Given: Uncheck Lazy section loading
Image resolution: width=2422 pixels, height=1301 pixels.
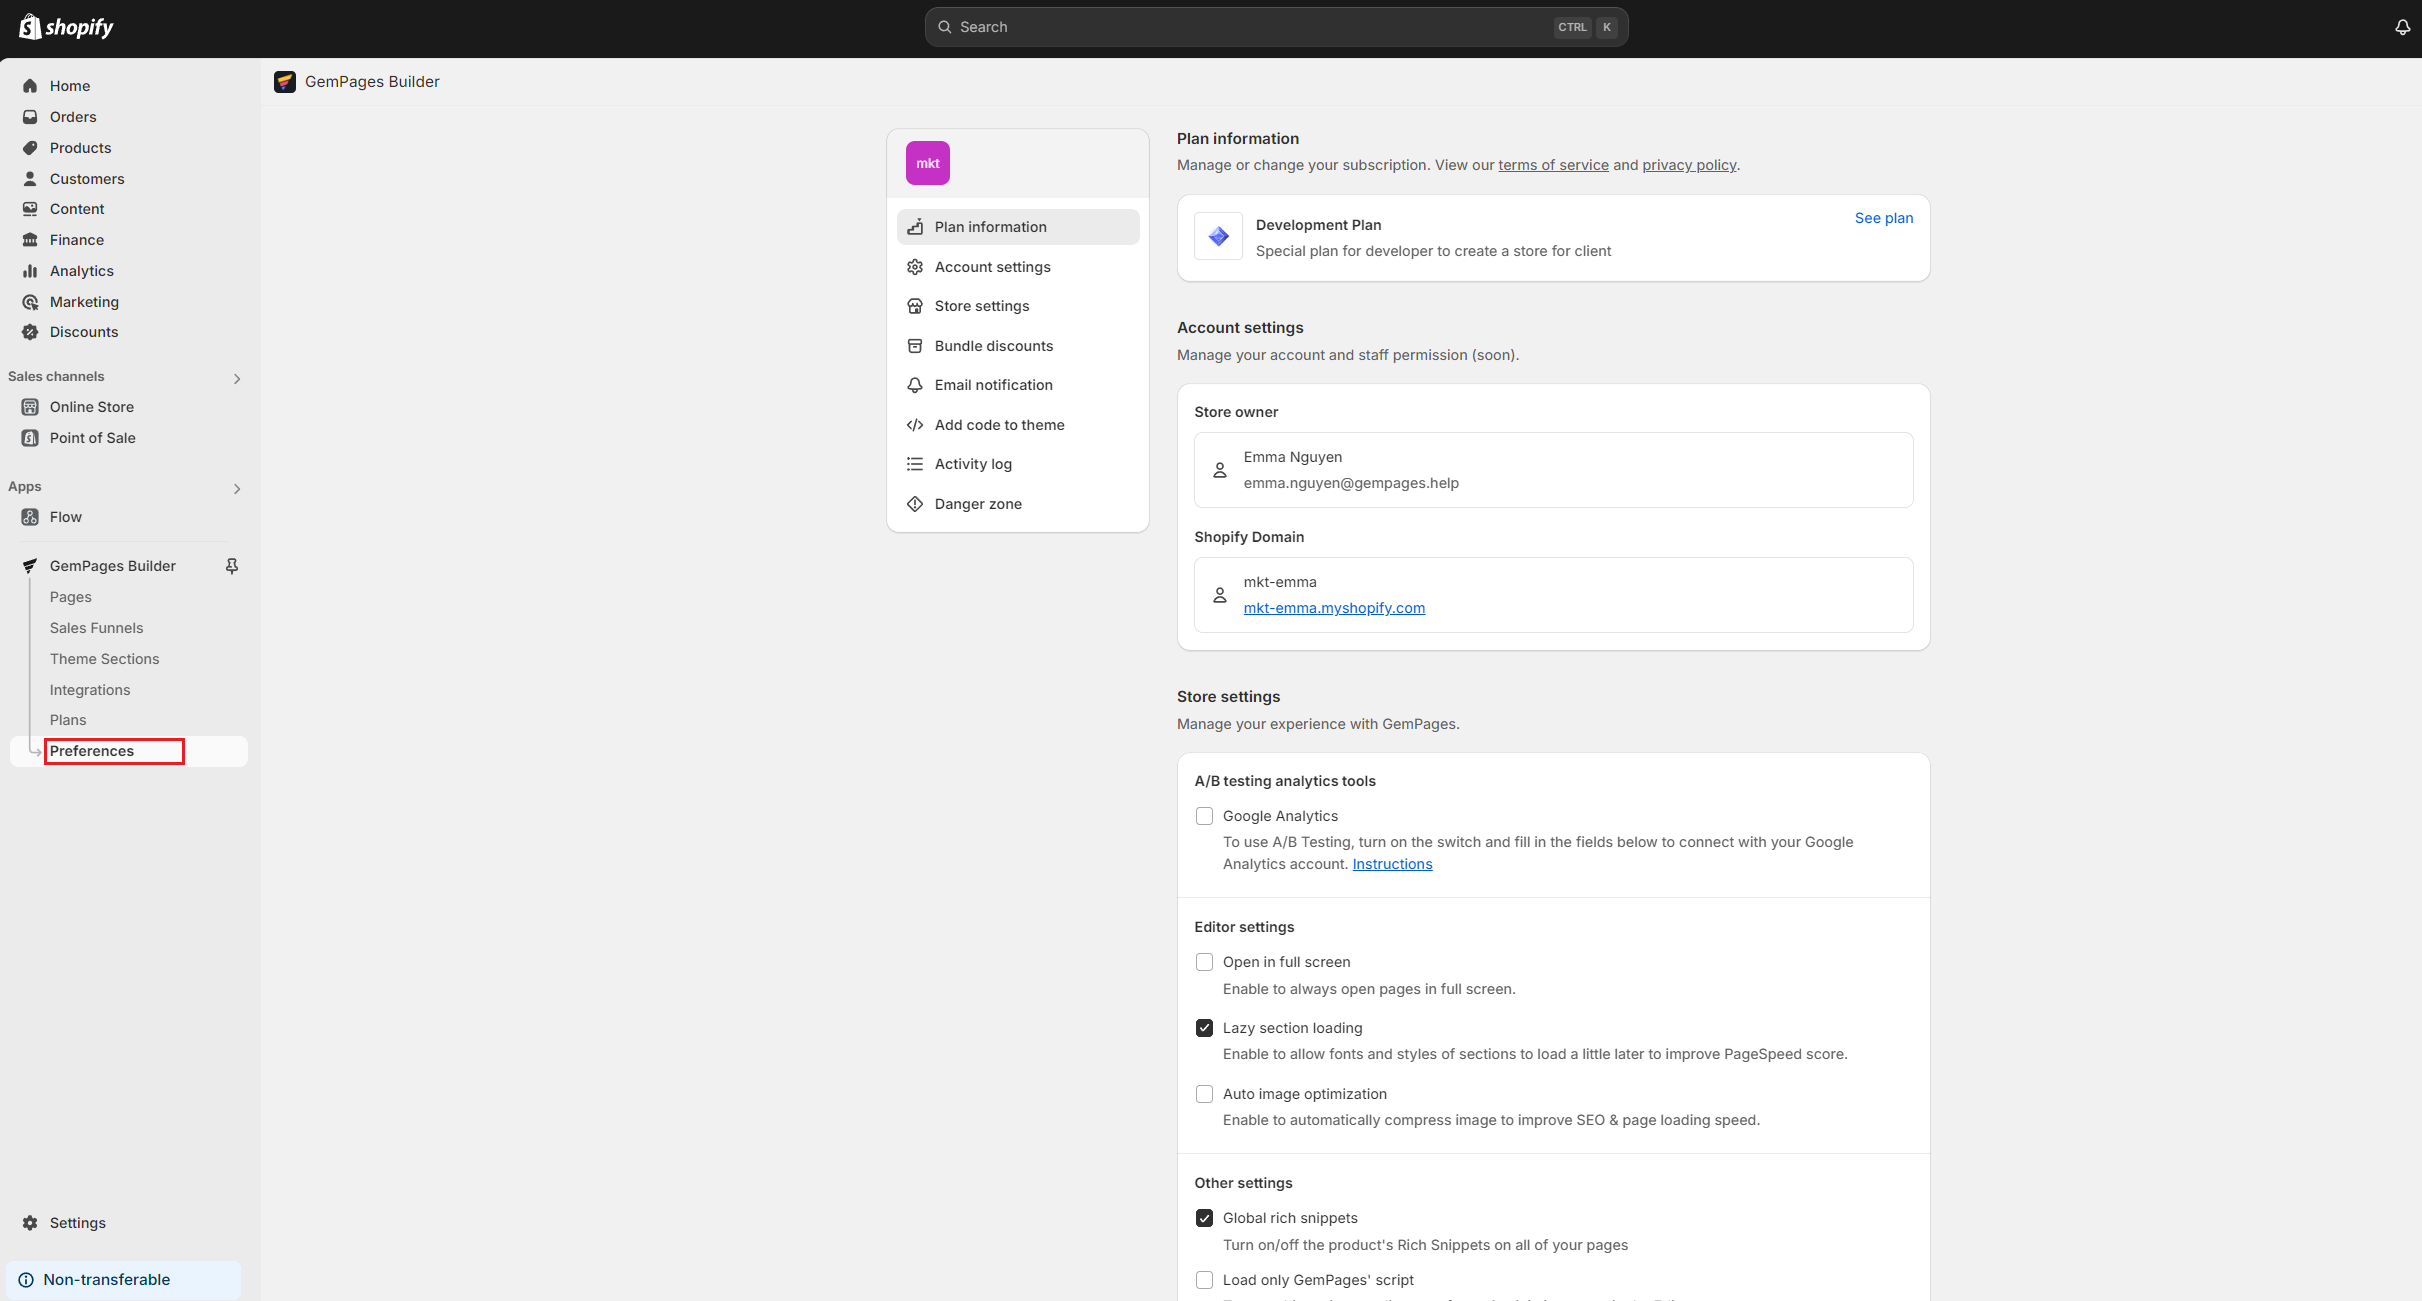Looking at the screenshot, I should tap(1204, 1028).
